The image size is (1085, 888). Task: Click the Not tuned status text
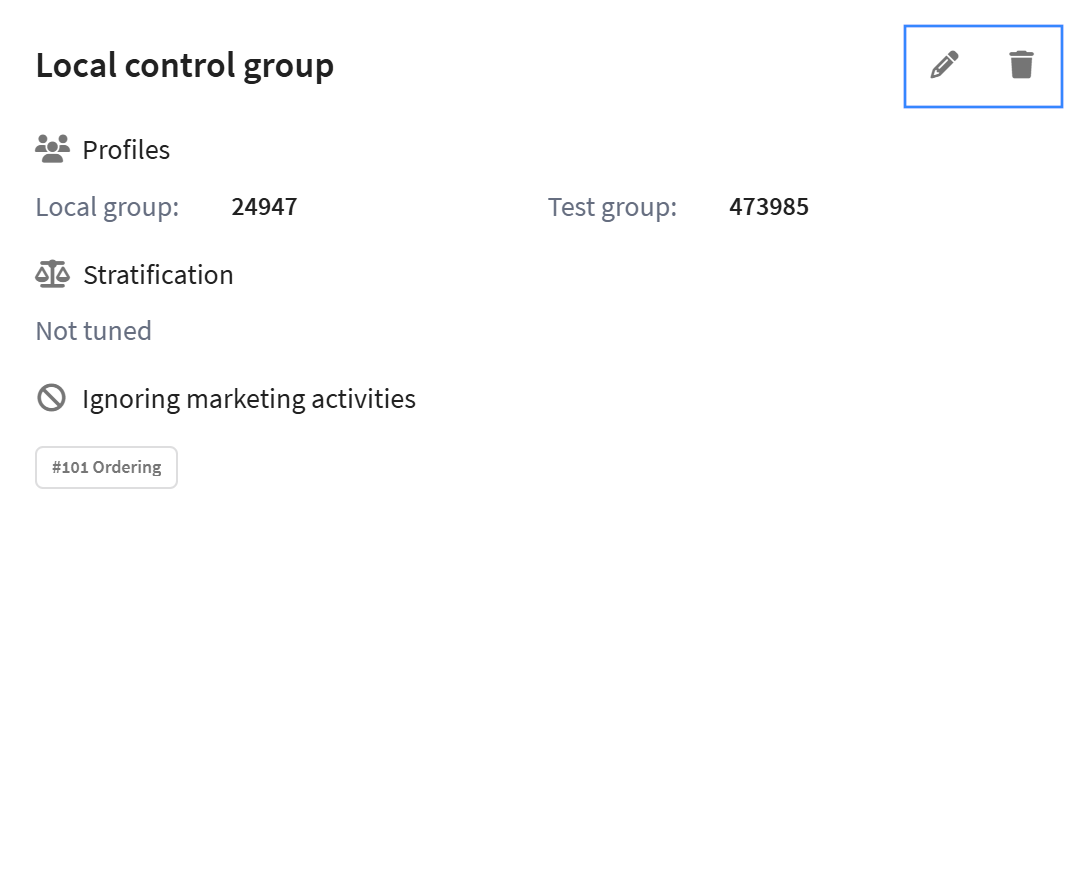tap(93, 331)
